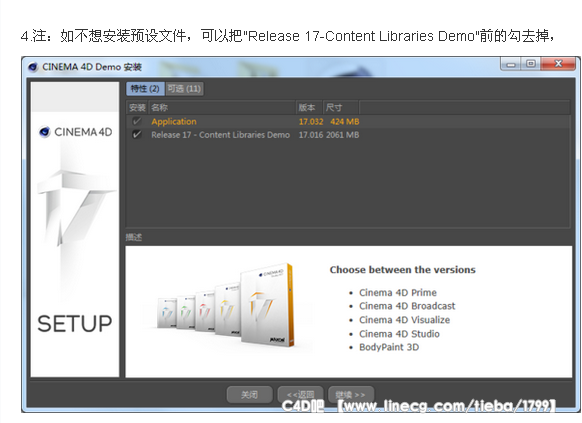Image resolution: width=582 pixels, height=423 pixels.
Task: Minimize the CINEMA 4D Demo window
Action: point(511,64)
